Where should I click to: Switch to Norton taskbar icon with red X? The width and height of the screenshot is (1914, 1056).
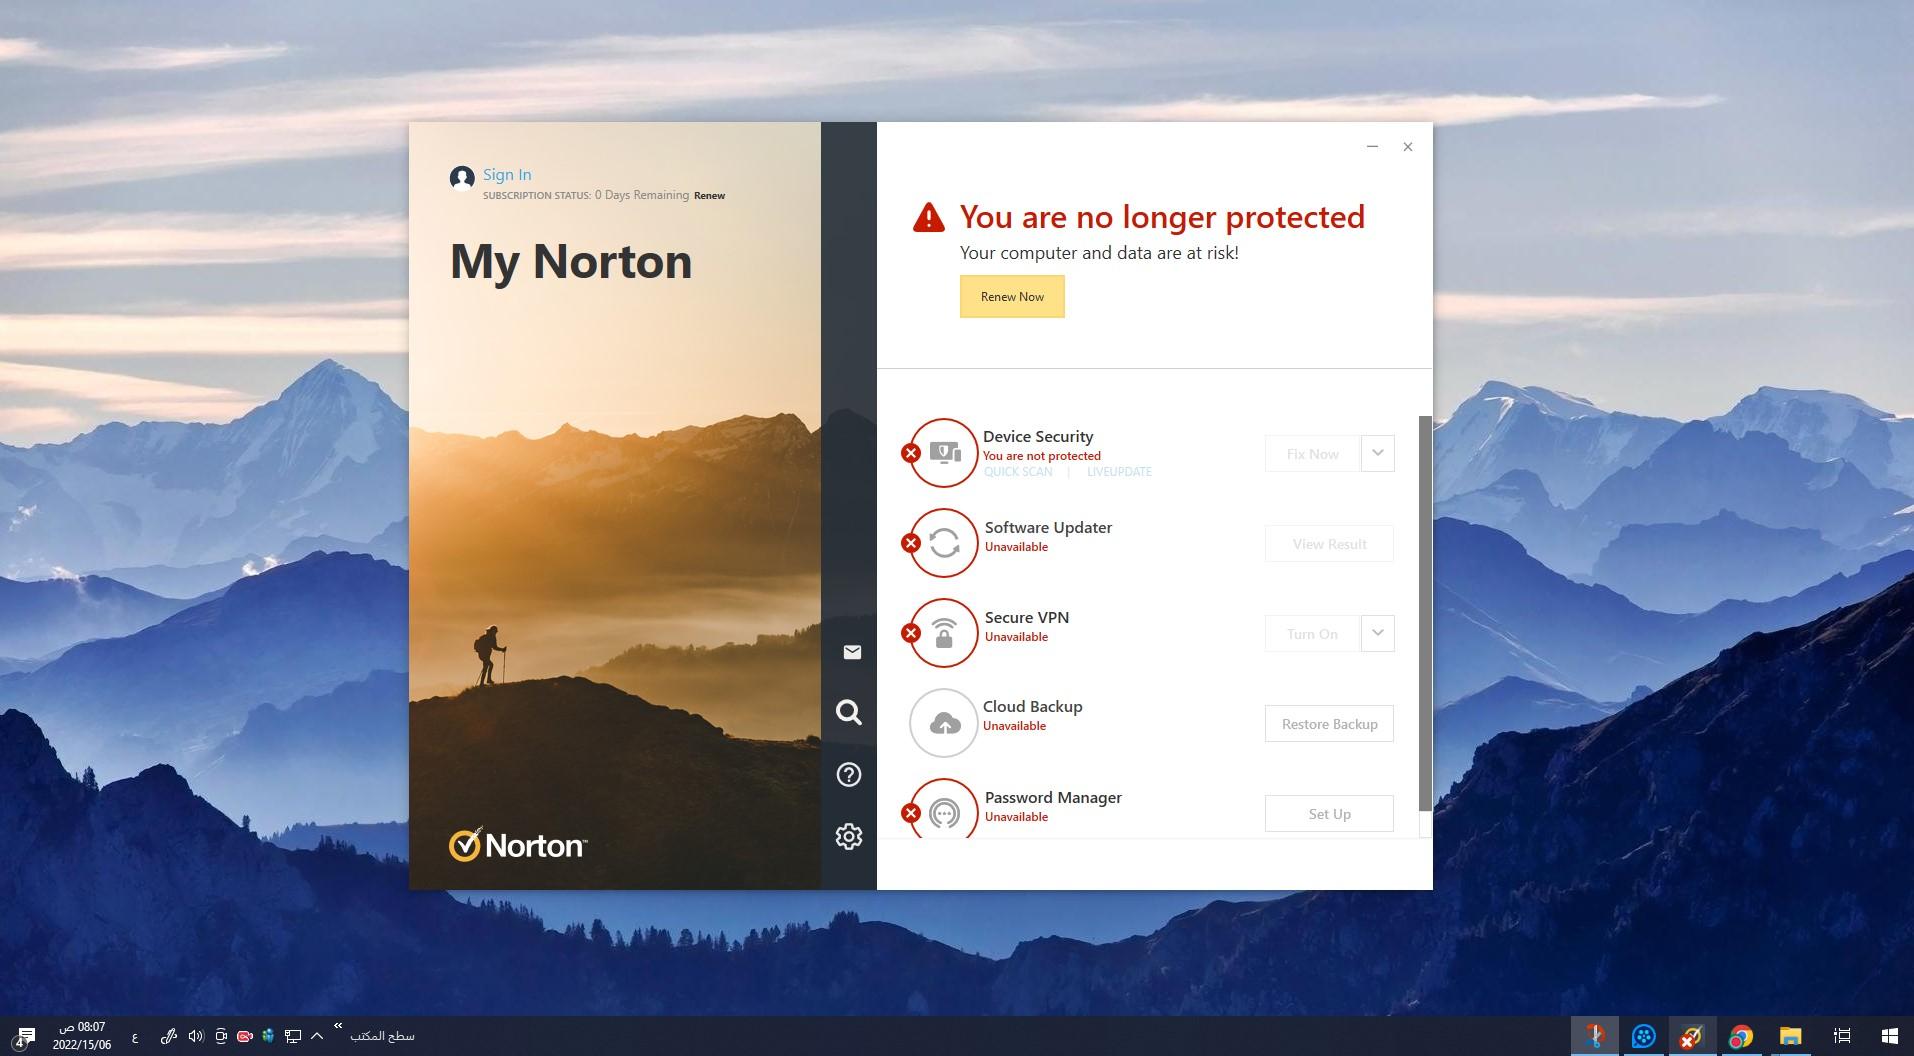point(1692,1036)
